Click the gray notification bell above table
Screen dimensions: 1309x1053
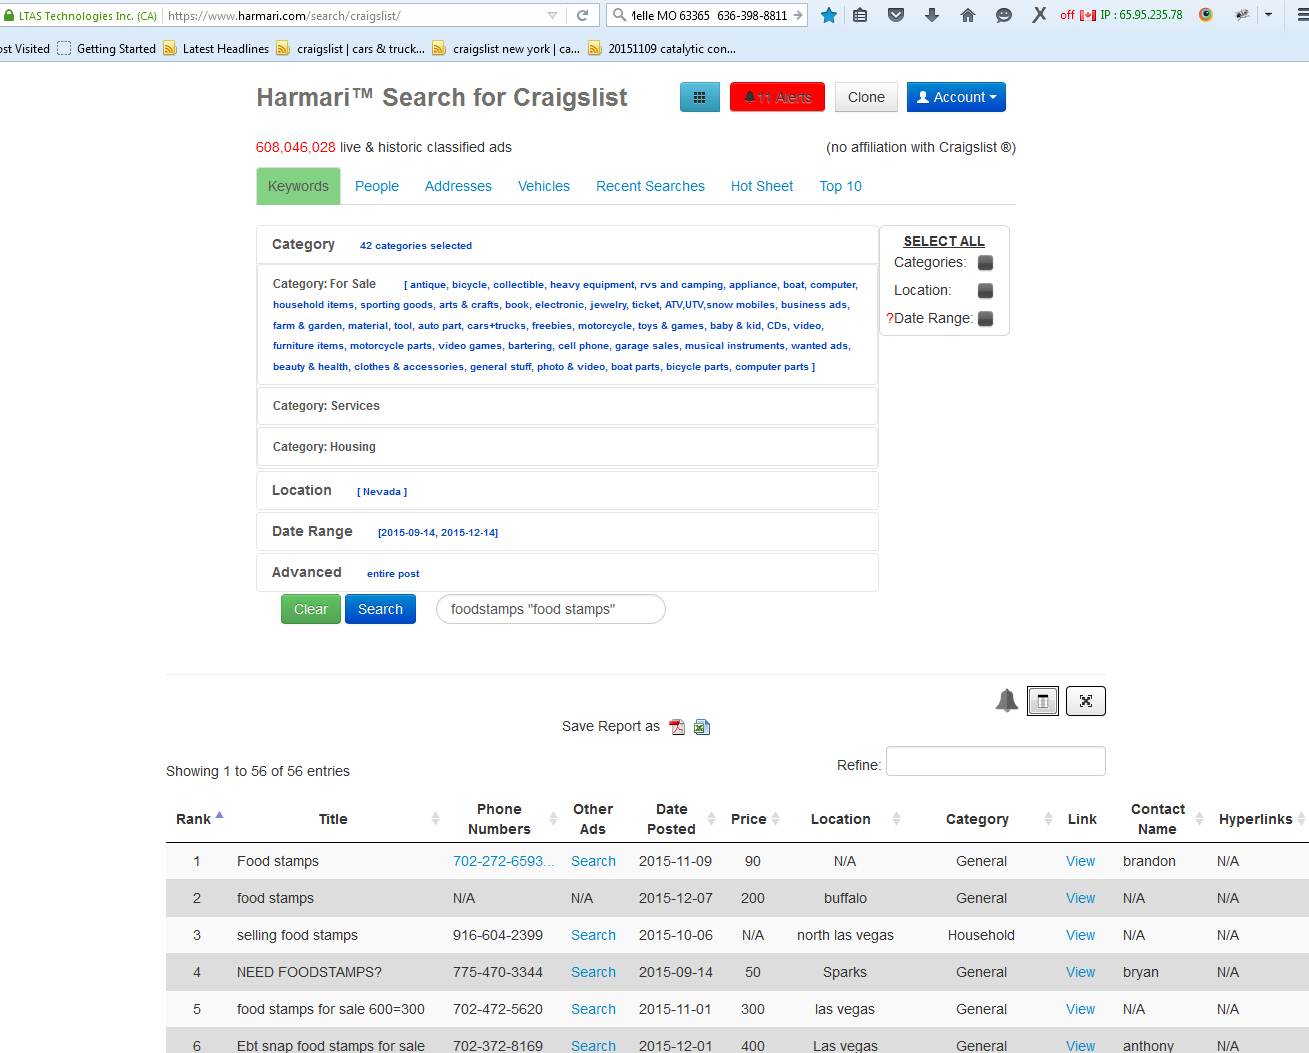point(1007,701)
